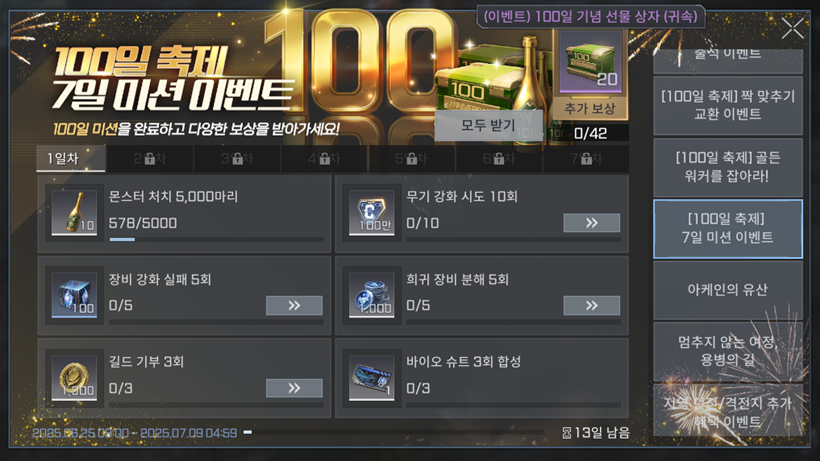Click the 모두 받기 button
Screen dimensions: 820x461
pyautogui.click(x=488, y=125)
